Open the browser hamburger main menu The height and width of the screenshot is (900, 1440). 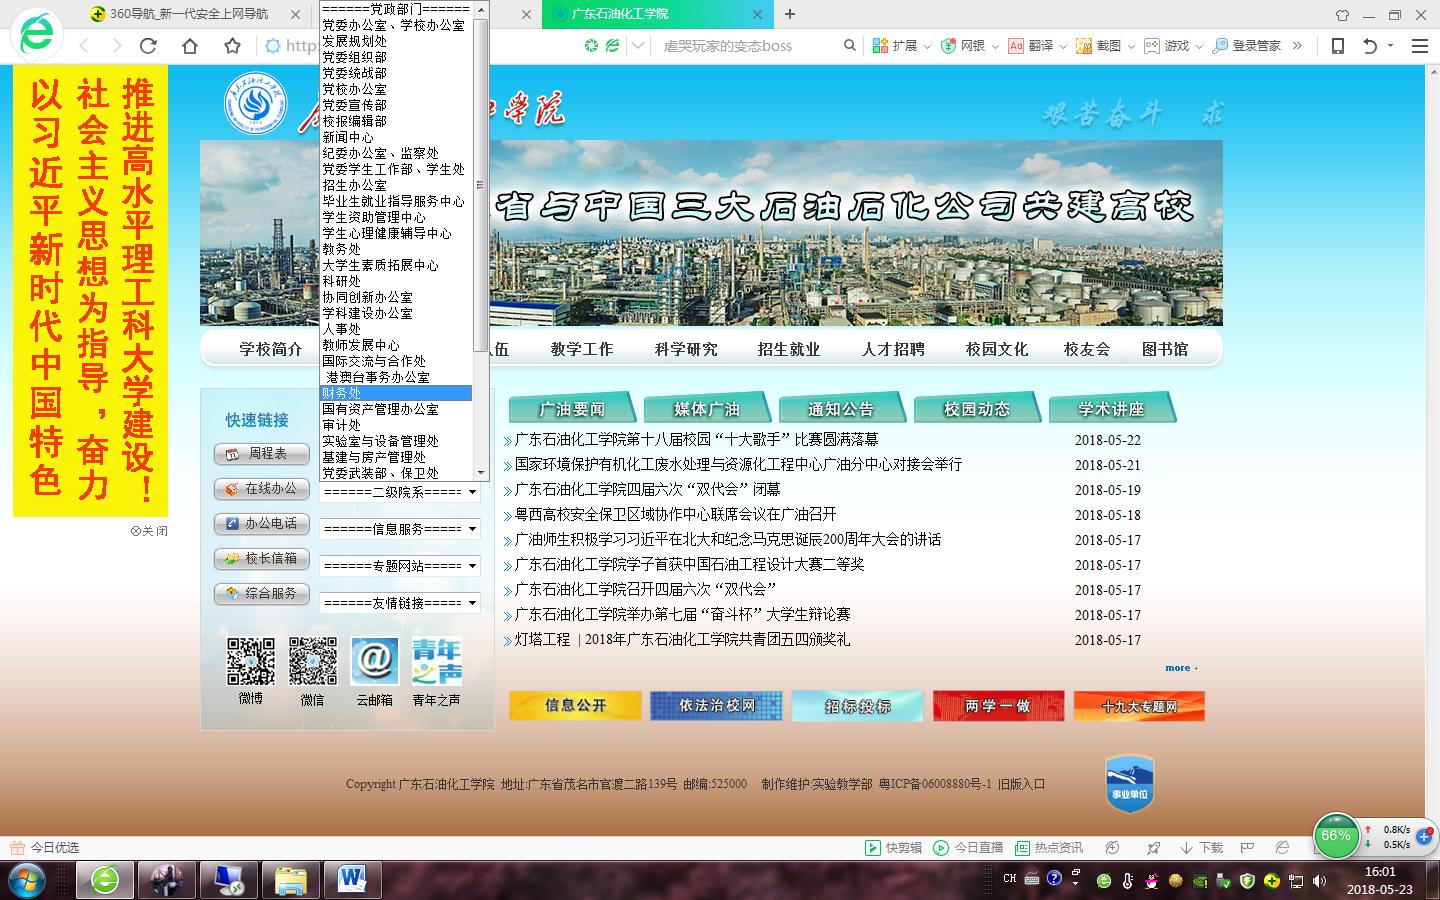click(1419, 45)
